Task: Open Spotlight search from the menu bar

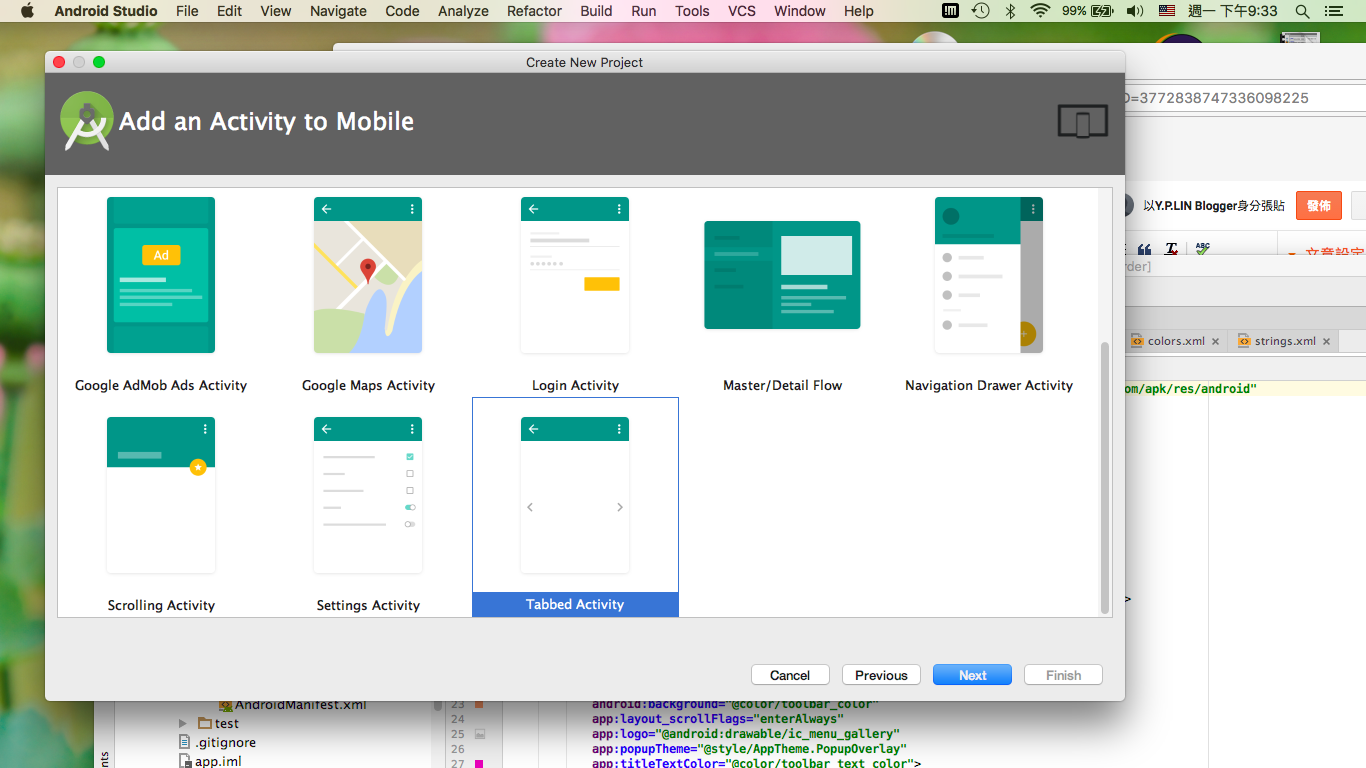Action: (x=1300, y=11)
